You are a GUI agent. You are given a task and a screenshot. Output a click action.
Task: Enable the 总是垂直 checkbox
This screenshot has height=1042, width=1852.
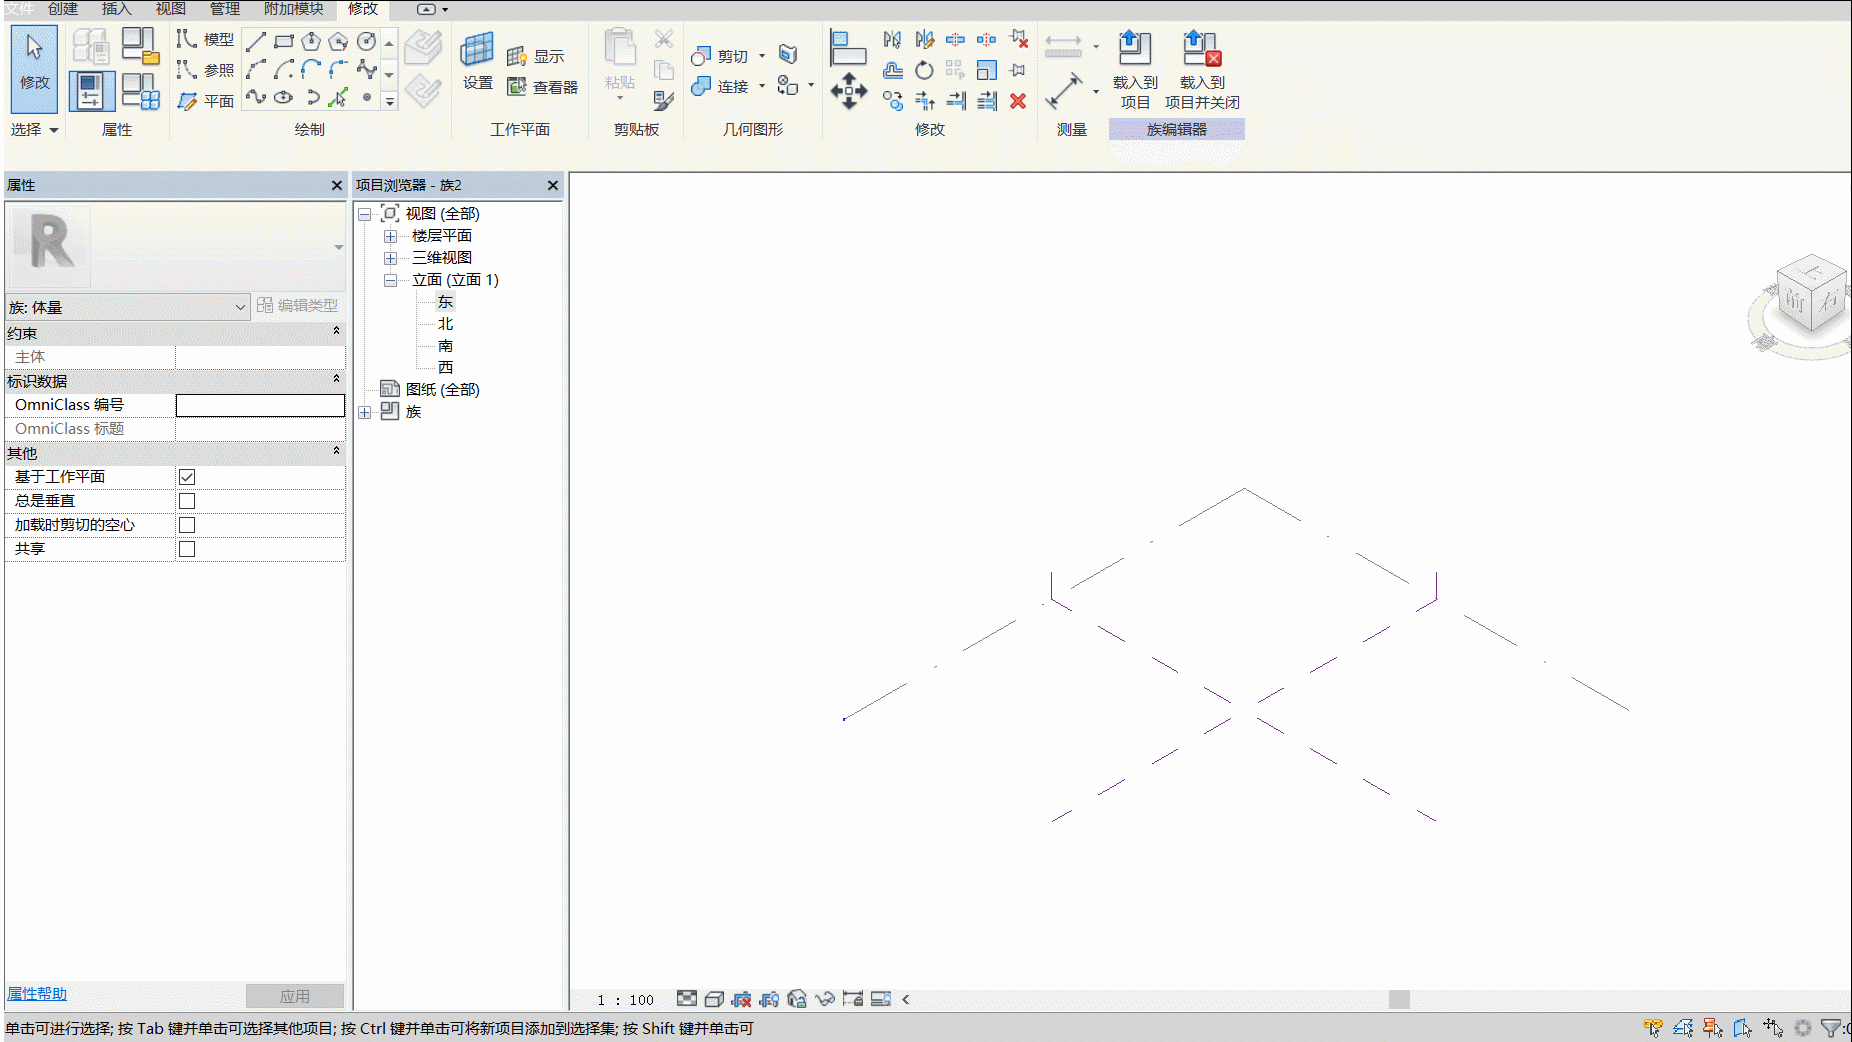187,501
